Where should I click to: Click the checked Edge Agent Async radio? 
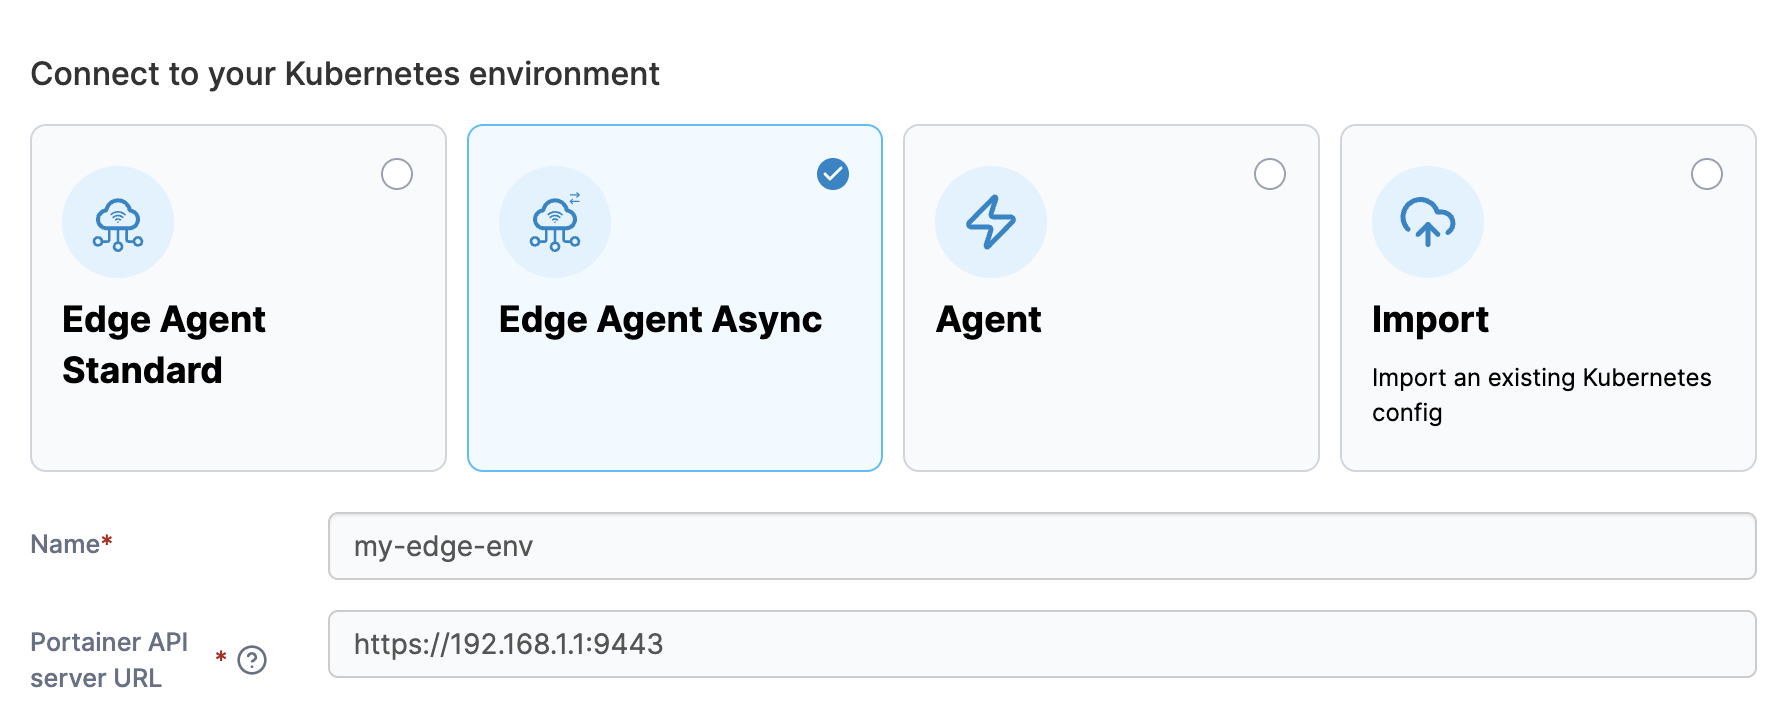click(x=833, y=174)
